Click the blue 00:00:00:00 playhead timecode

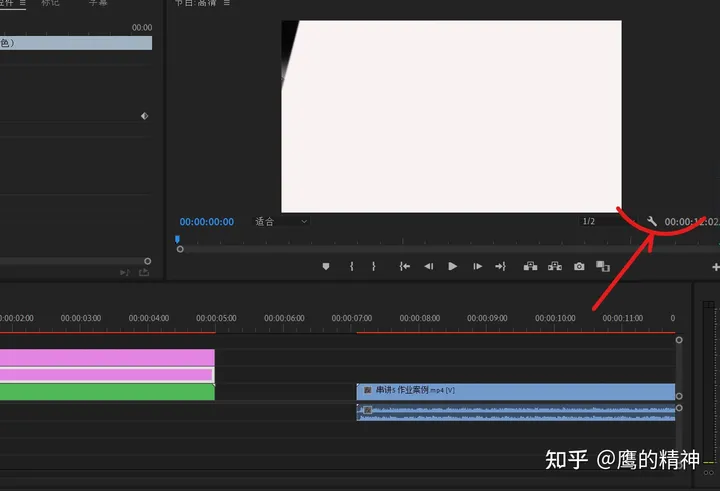tap(207, 222)
